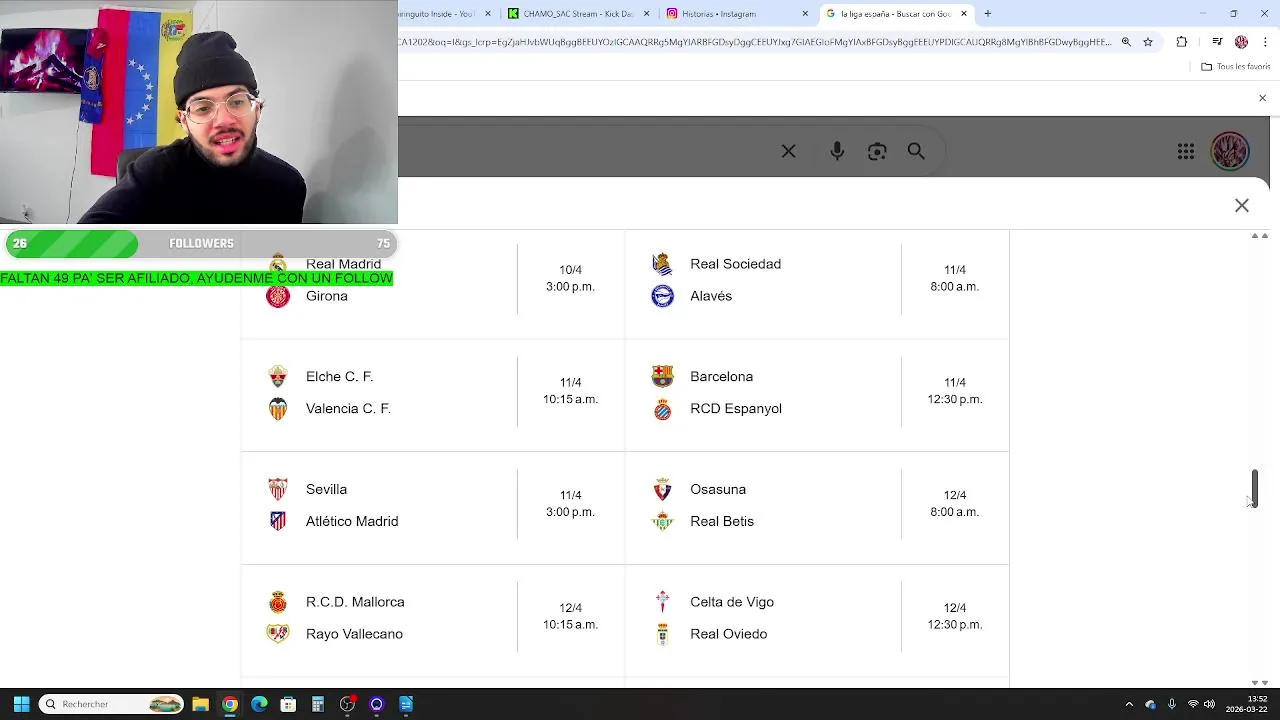Close the Historias Instagram tab

[805, 14]
